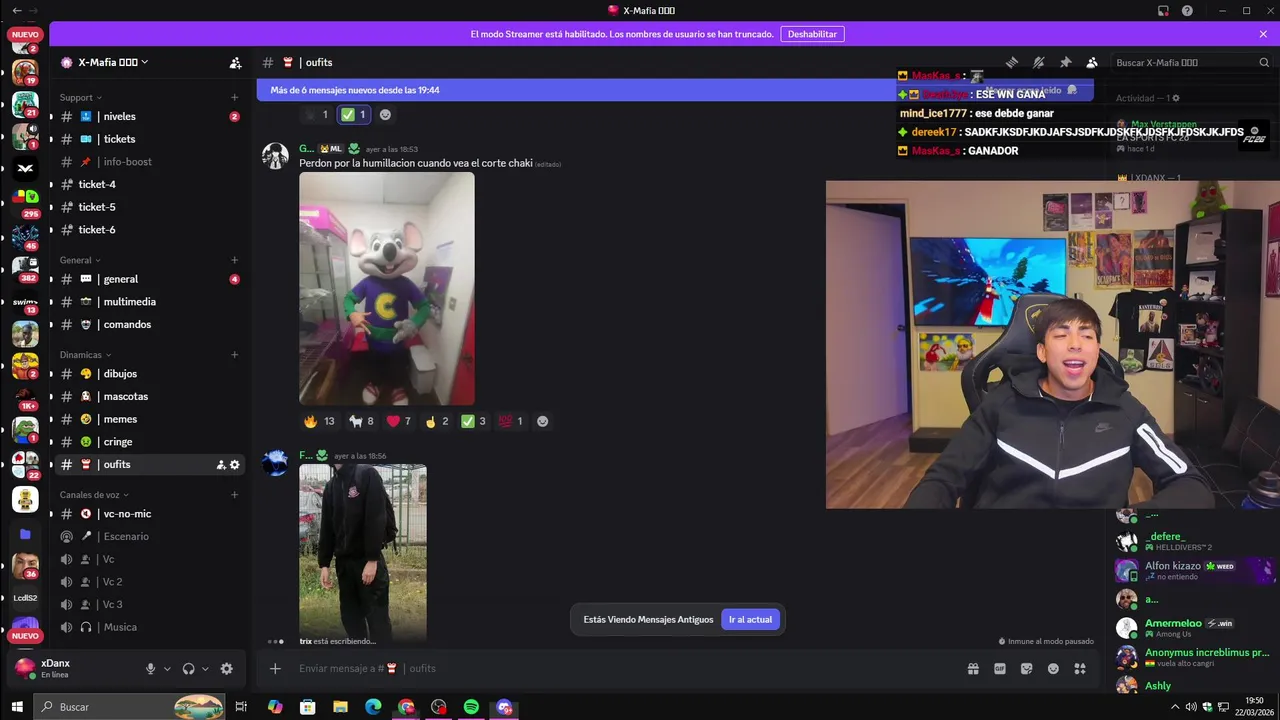
Task: Toggle the 100 emoji reaction with 1
Action: tap(511, 421)
